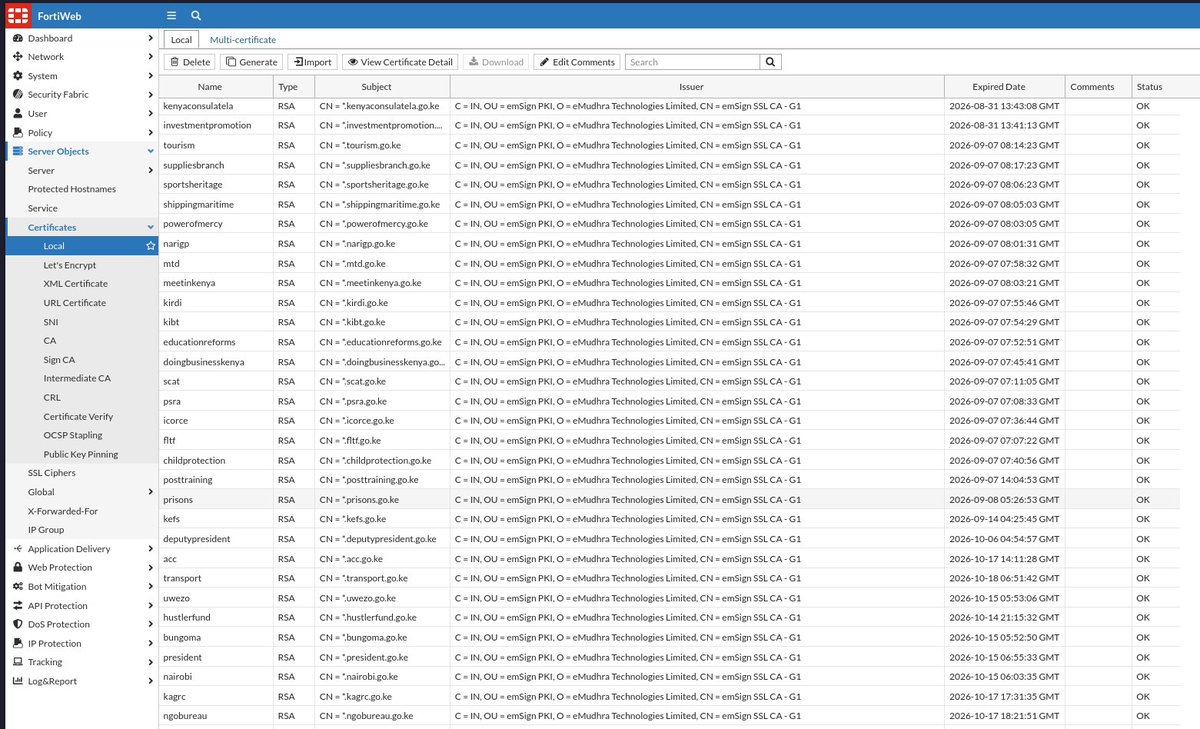Viewport: 1200px width, 729px height.
Task: Open Protected Hostnames menu item
Action: [x=72, y=189]
